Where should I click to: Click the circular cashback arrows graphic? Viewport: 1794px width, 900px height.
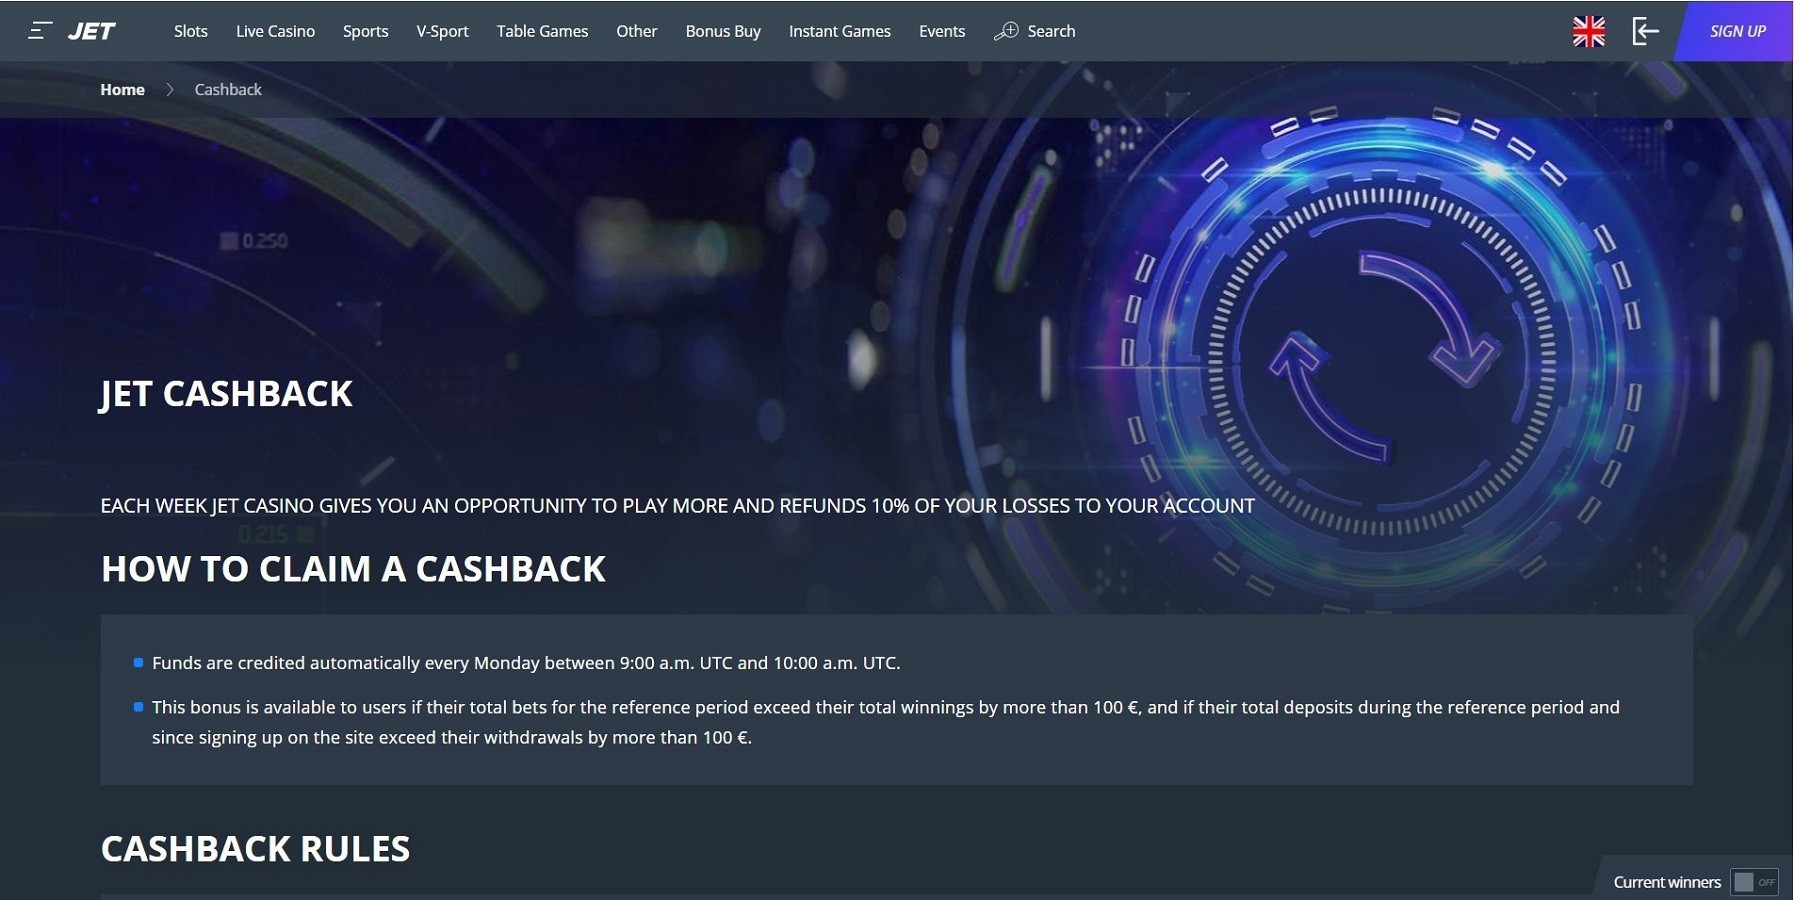[x=1385, y=354]
